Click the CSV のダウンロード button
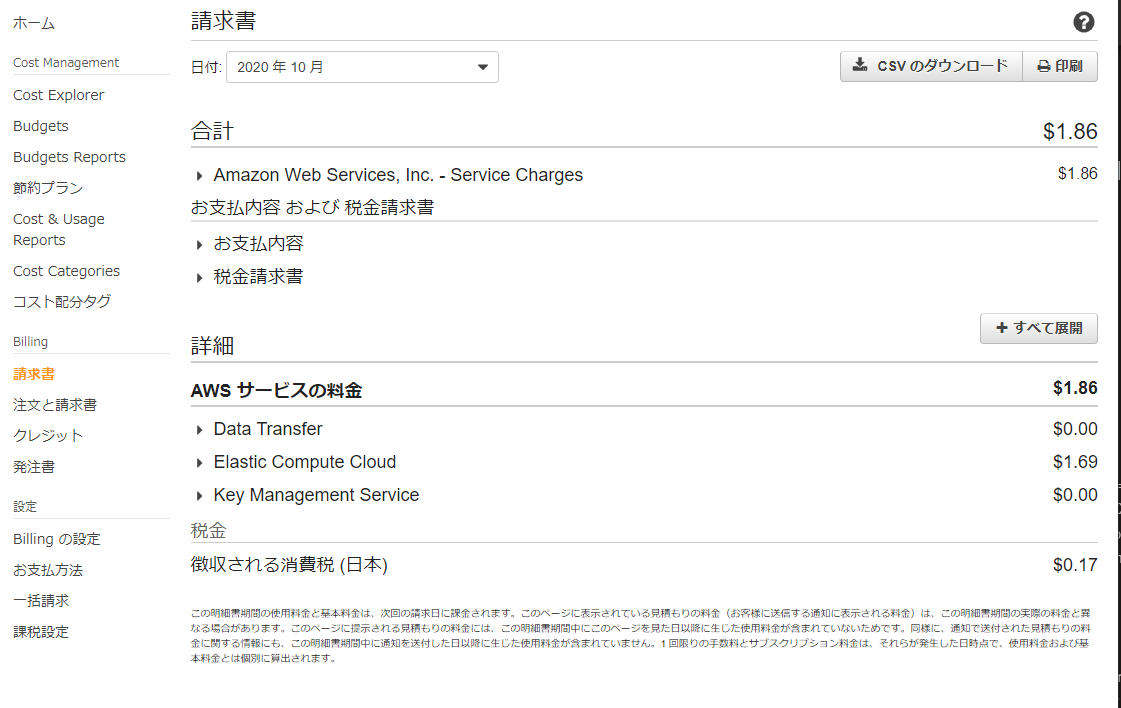 point(931,67)
